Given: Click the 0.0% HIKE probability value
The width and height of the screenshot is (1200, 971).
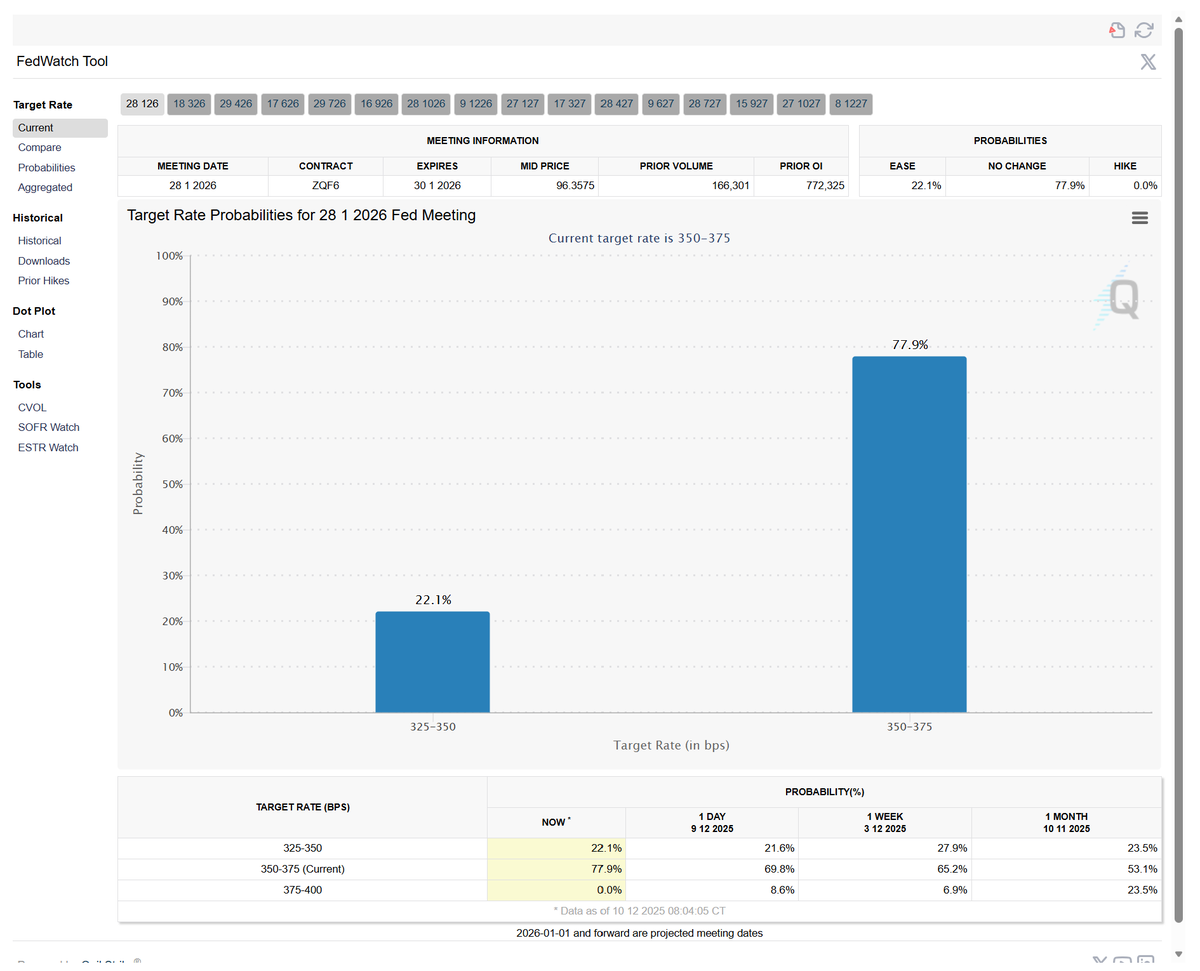Looking at the screenshot, I should click(1146, 186).
